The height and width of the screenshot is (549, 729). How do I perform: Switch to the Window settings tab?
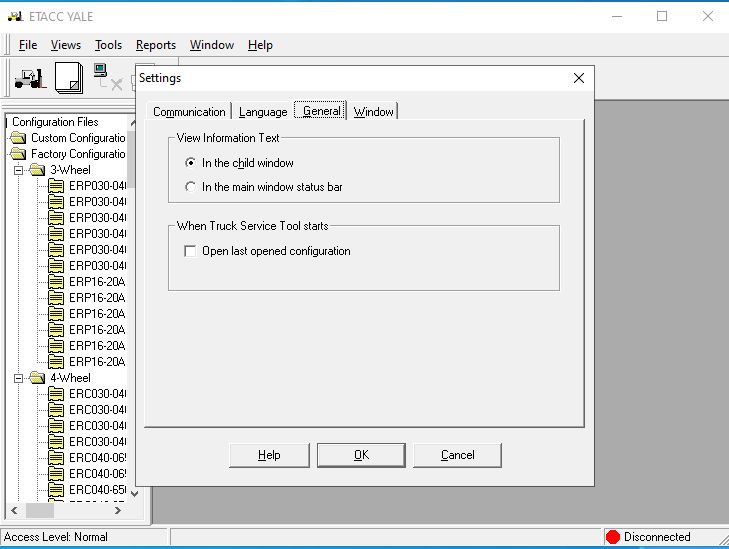point(373,112)
